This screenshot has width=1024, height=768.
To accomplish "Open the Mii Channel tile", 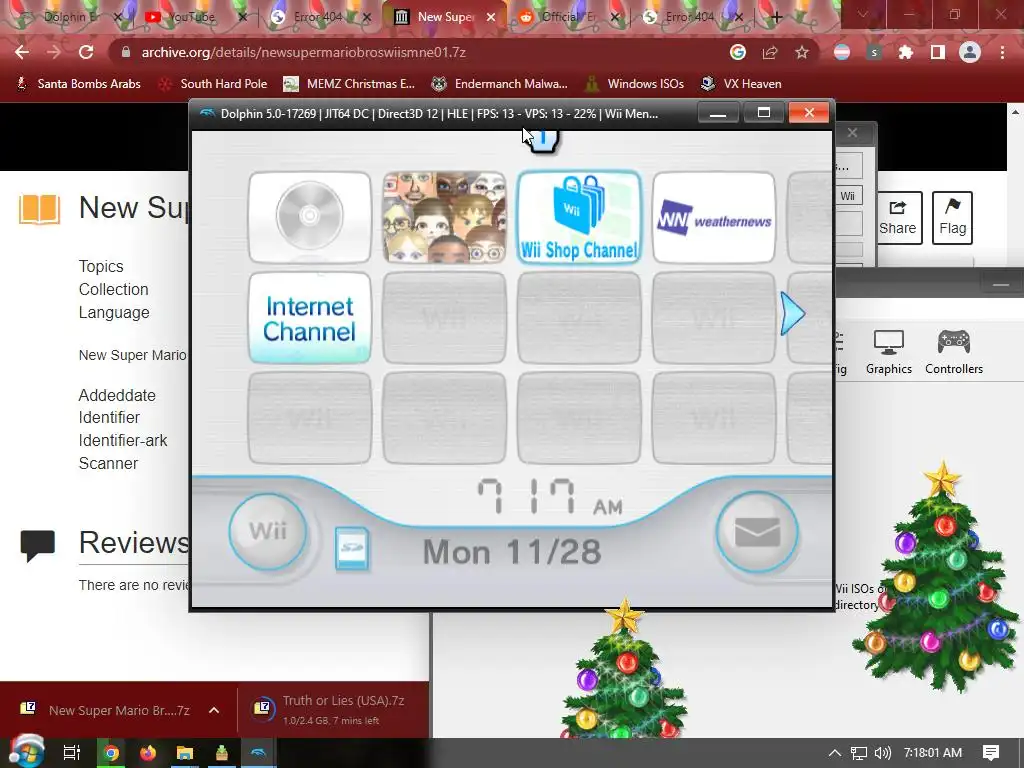I will pos(444,217).
